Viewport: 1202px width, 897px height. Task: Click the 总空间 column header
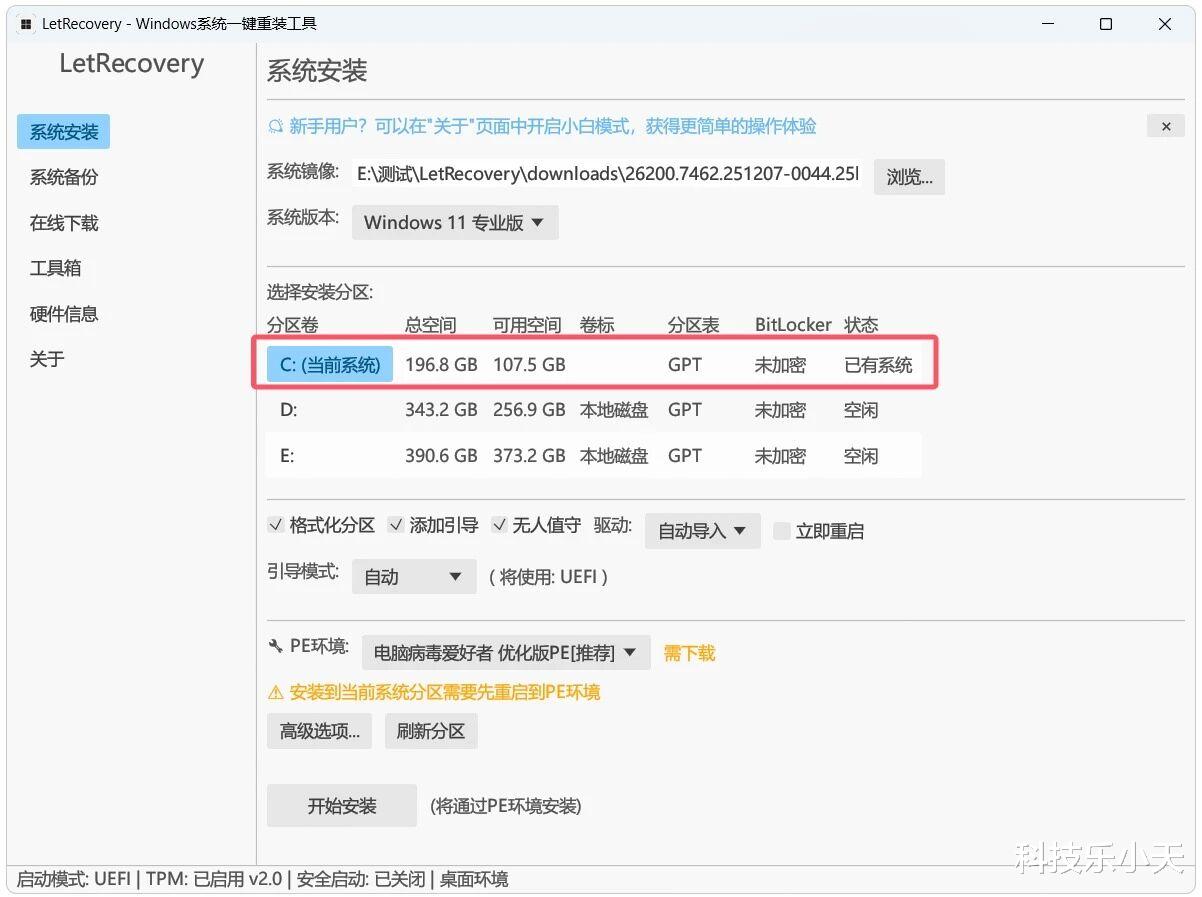click(430, 325)
